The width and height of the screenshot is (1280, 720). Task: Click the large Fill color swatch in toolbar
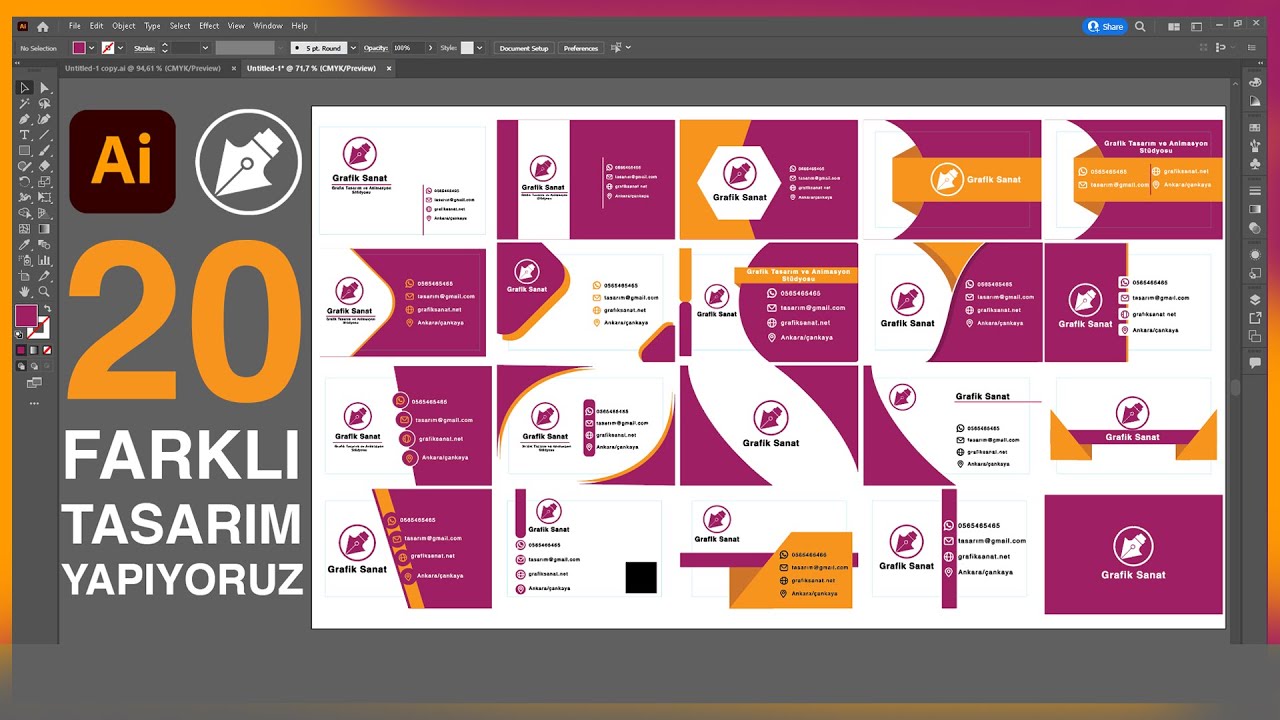coord(26,317)
